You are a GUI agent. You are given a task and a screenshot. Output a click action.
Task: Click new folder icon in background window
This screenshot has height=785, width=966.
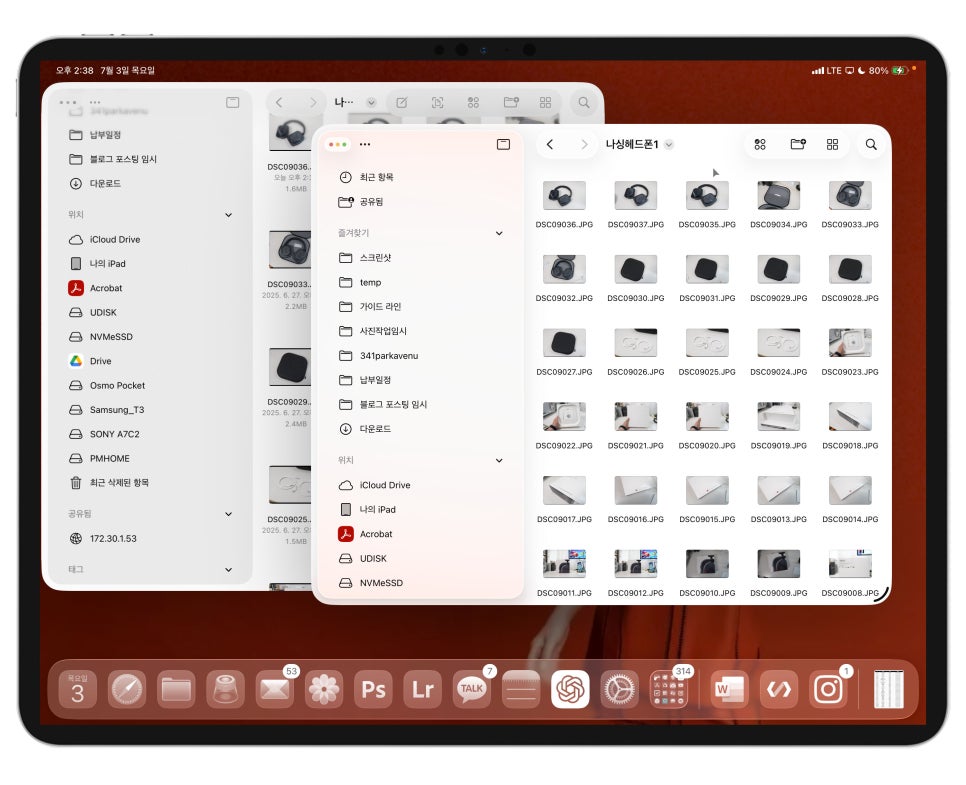click(511, 102)
